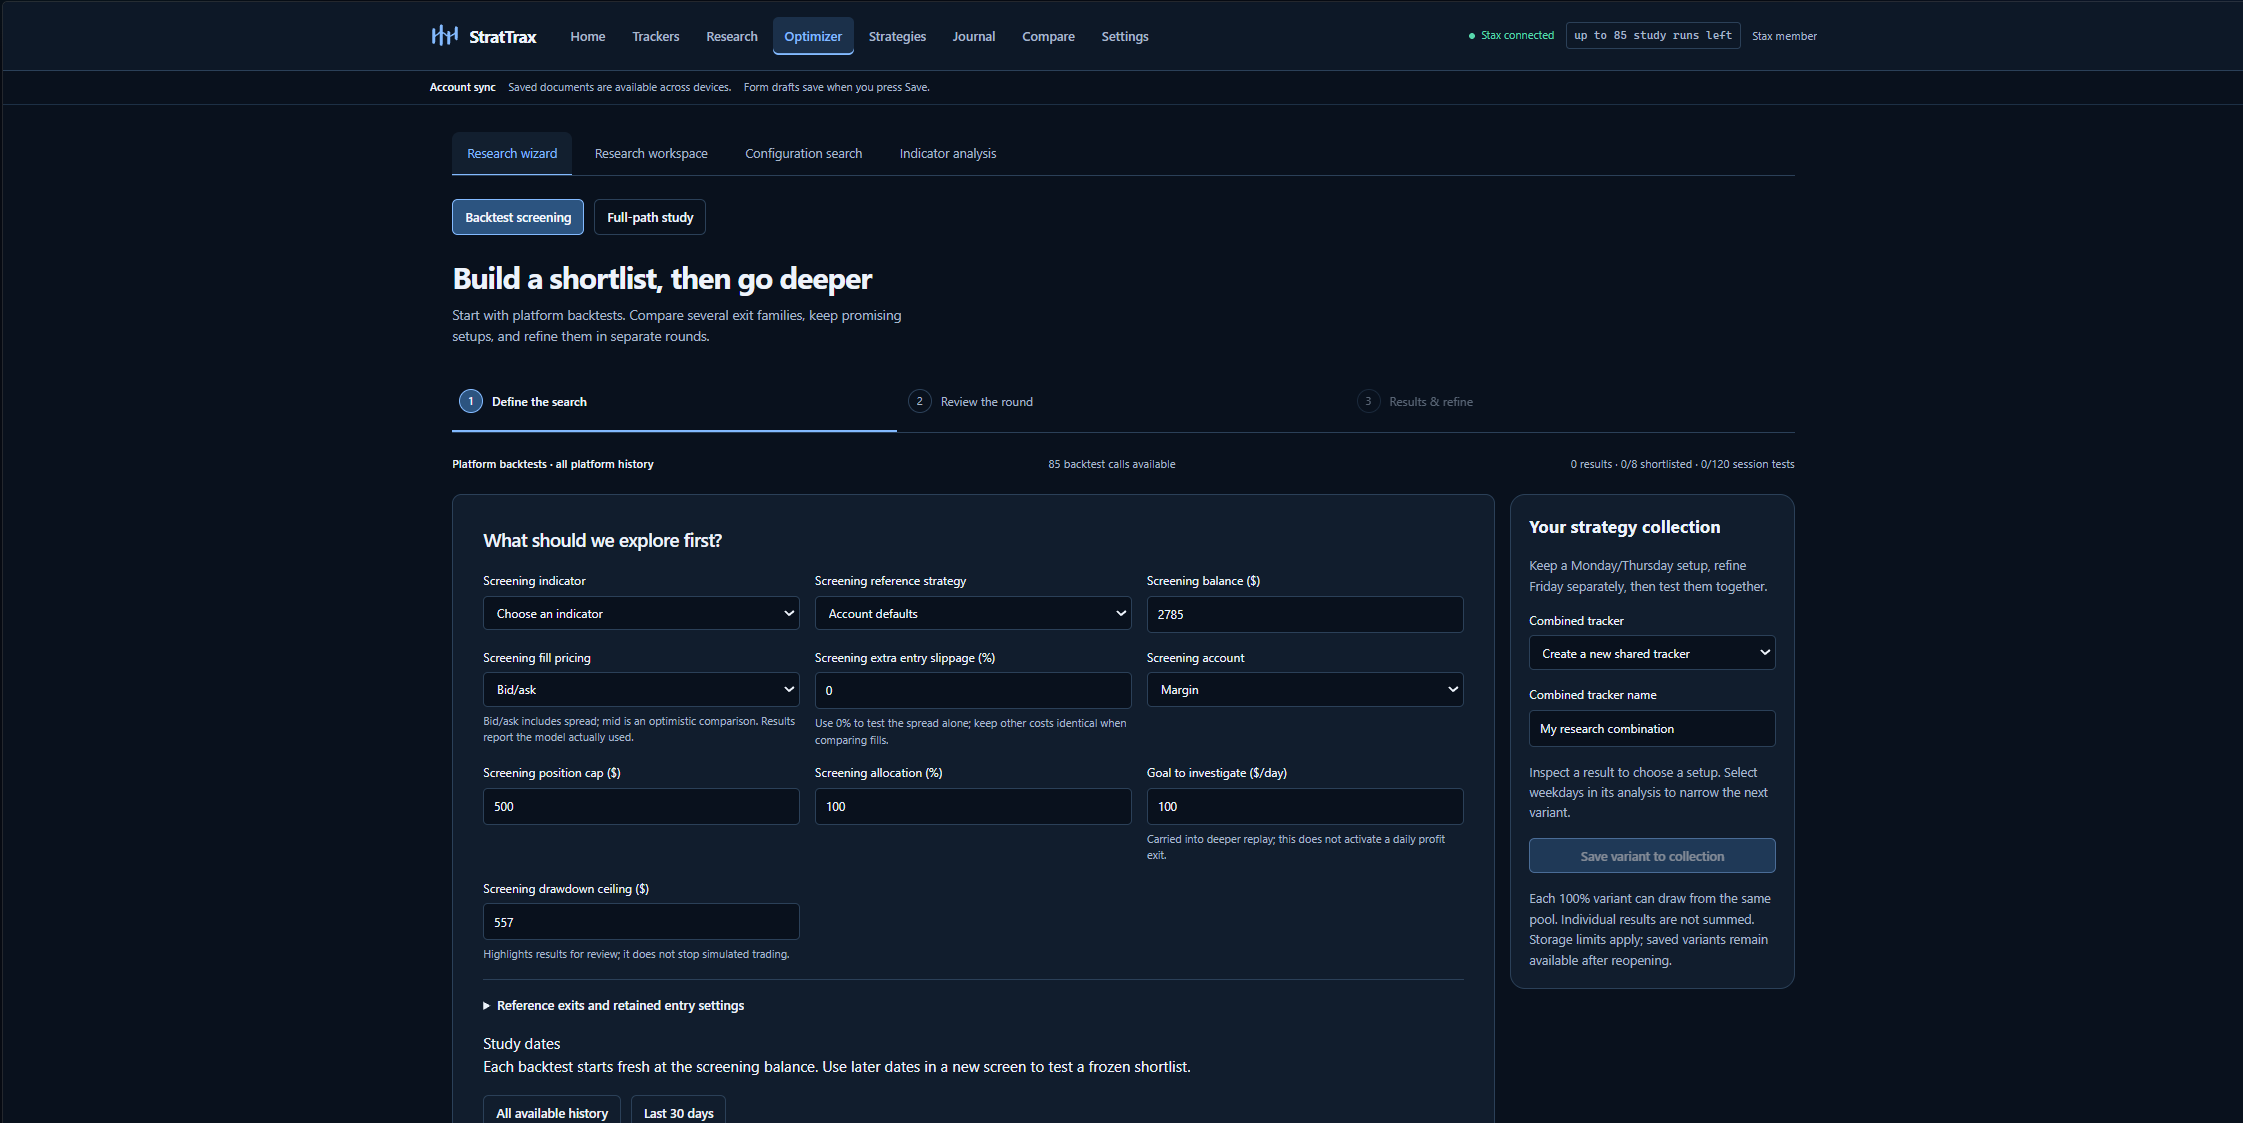Viewport: 2243px width, 1123px height.
Task: Open the Screening account Margin dropdown
Action: (x=1305, y=689)
